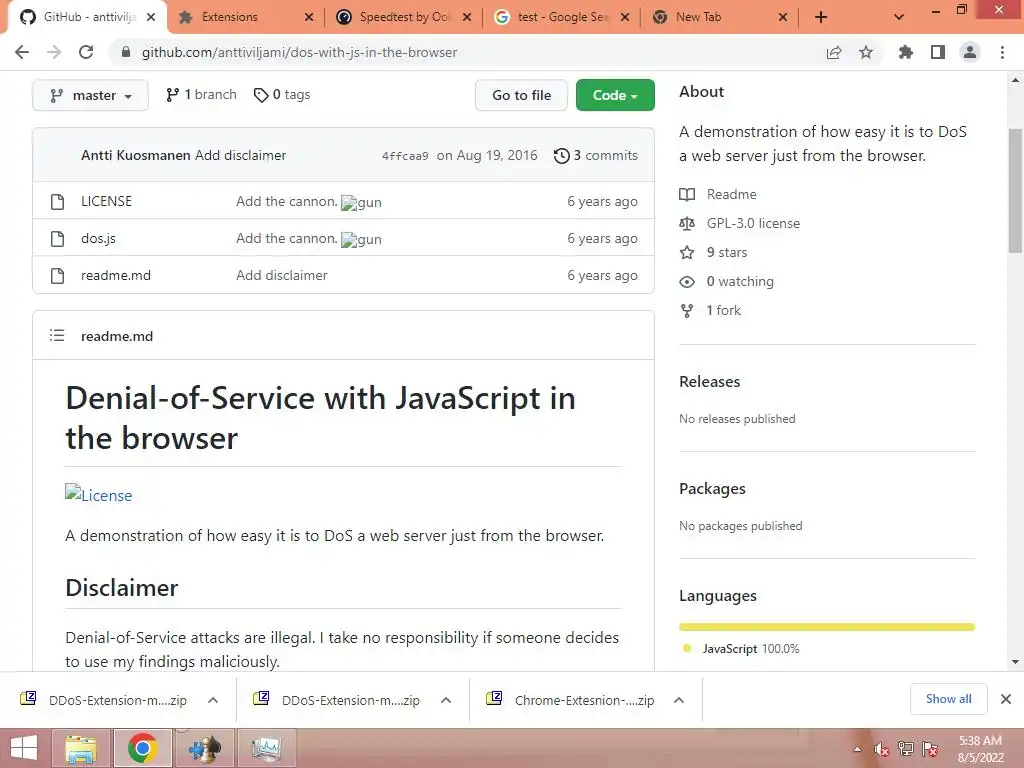Screen dimensions: 1024x768
Task: Open the green Code dropdown
Action: (x=615, y=95)
